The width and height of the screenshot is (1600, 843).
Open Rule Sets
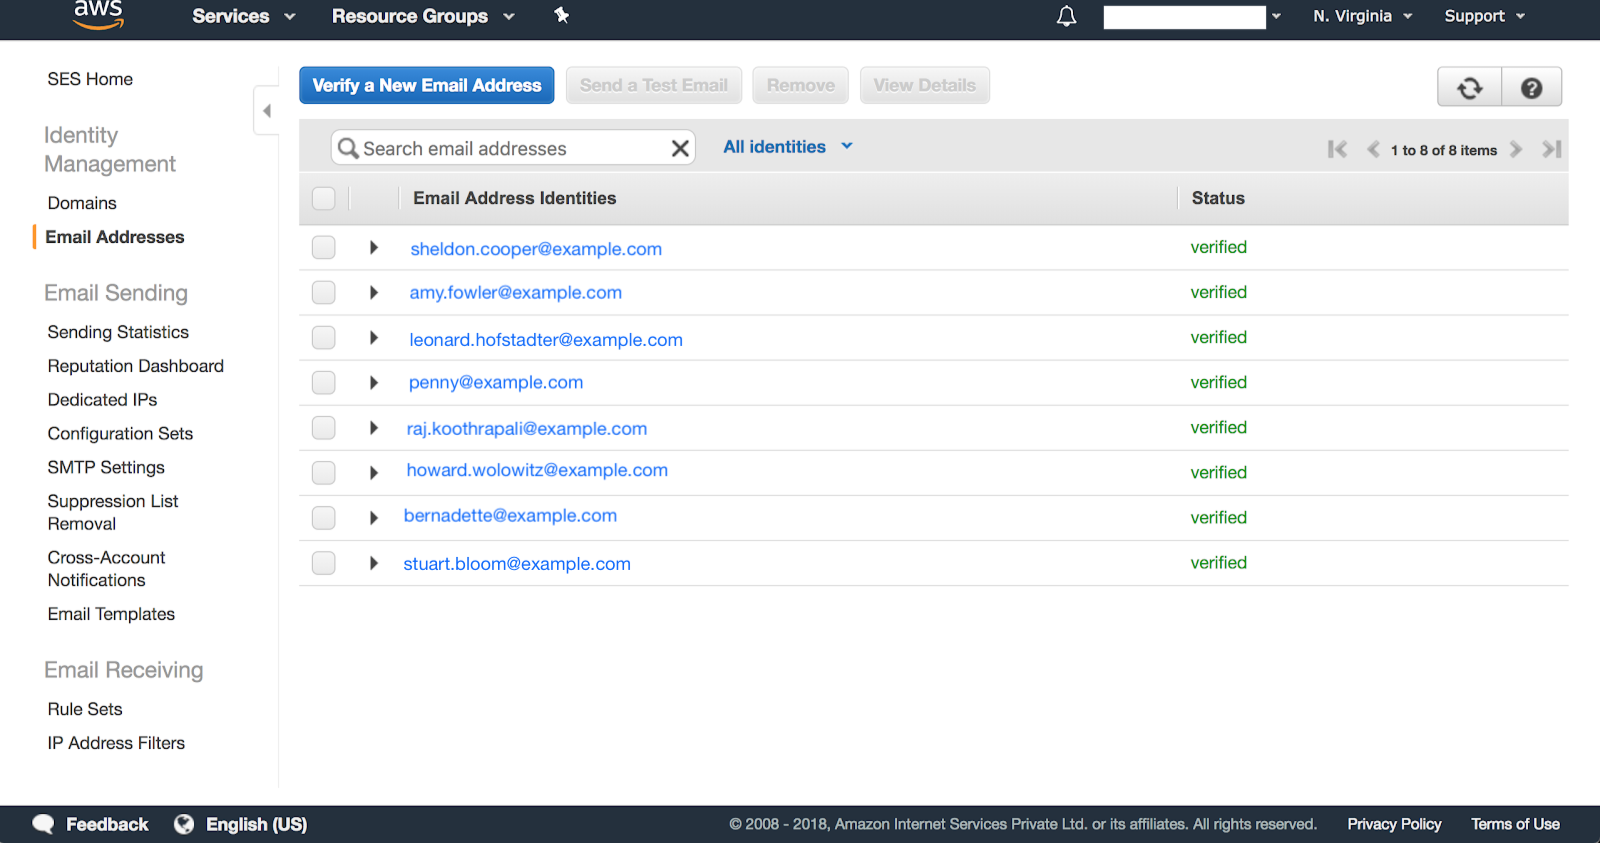pos(85,709)
